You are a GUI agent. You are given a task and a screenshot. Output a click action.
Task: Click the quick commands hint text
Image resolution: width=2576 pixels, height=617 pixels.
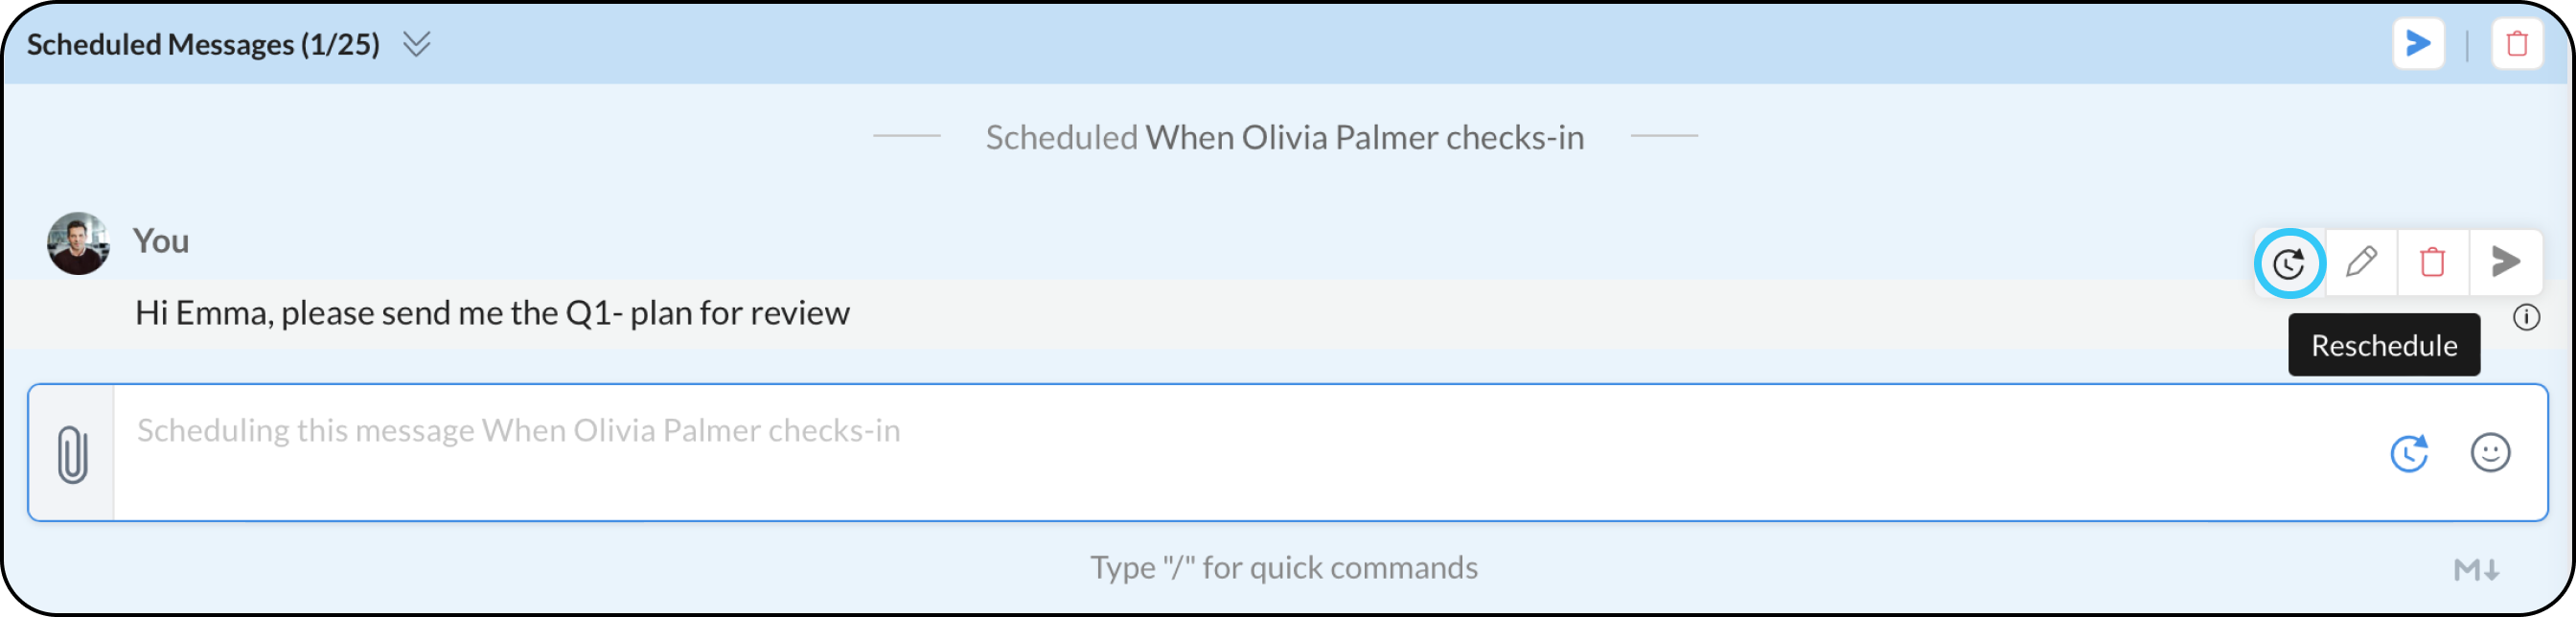point(1283,567)
